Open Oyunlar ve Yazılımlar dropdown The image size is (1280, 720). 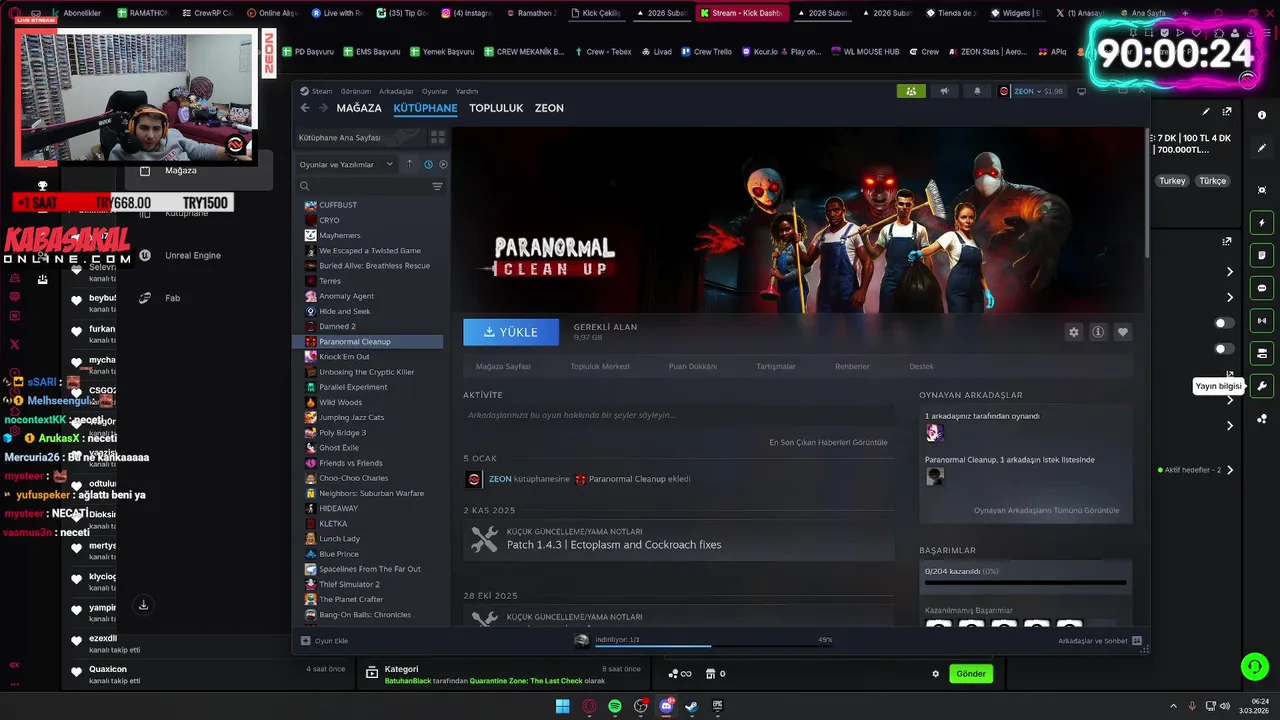coord(346,164)
